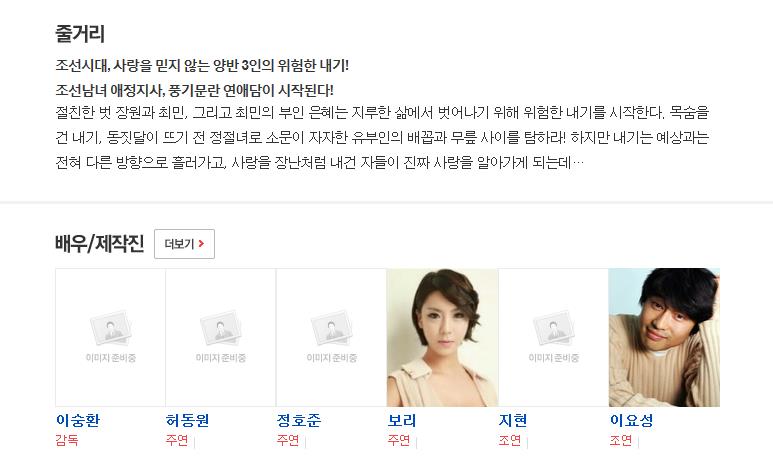Click the 감독 role label under 이숭환

click(x=67, y=439)
